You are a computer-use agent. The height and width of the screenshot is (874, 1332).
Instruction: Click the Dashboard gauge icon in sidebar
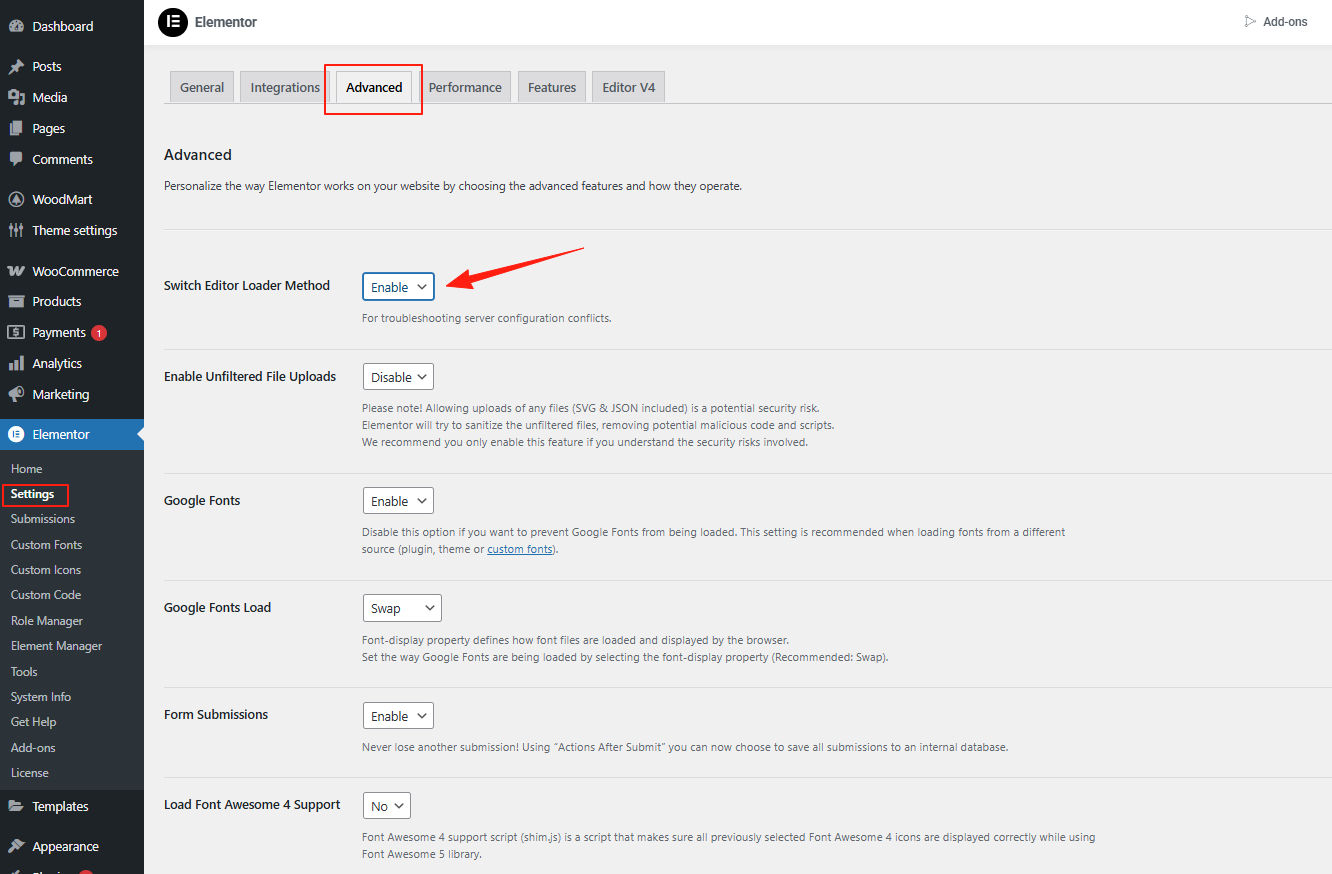(16, 26)
